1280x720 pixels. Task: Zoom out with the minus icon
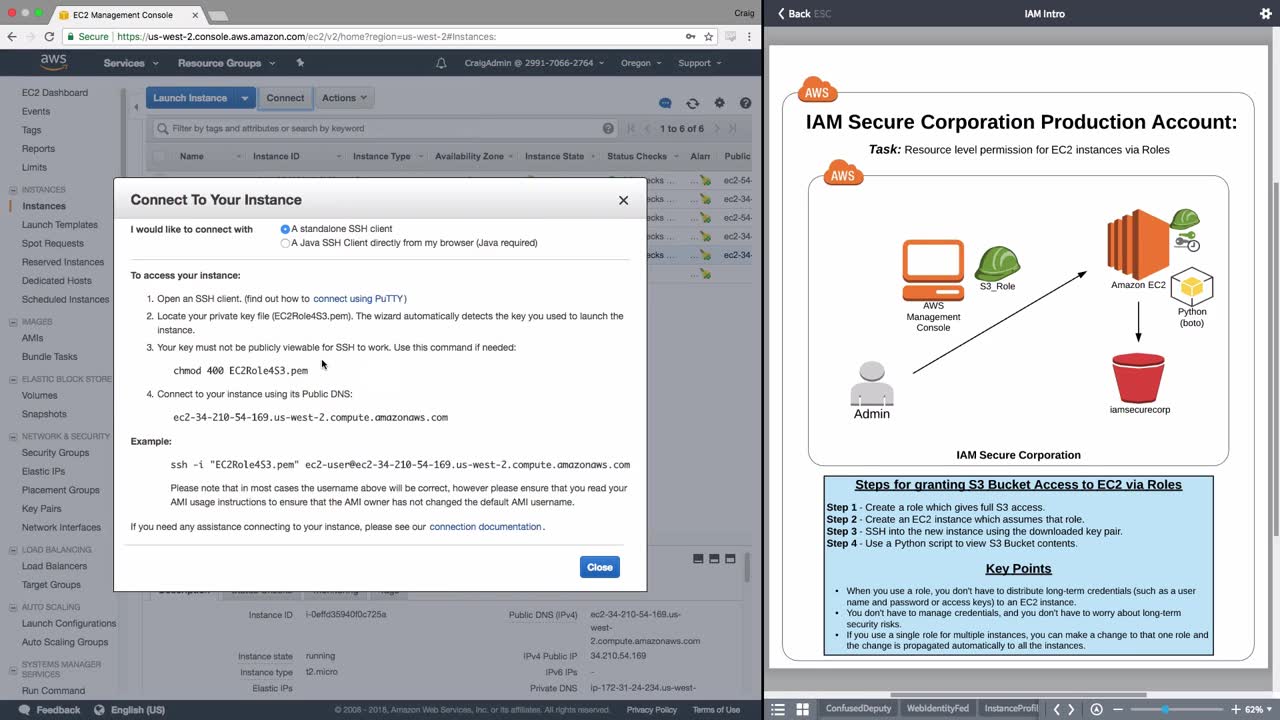pos(1118,709)
